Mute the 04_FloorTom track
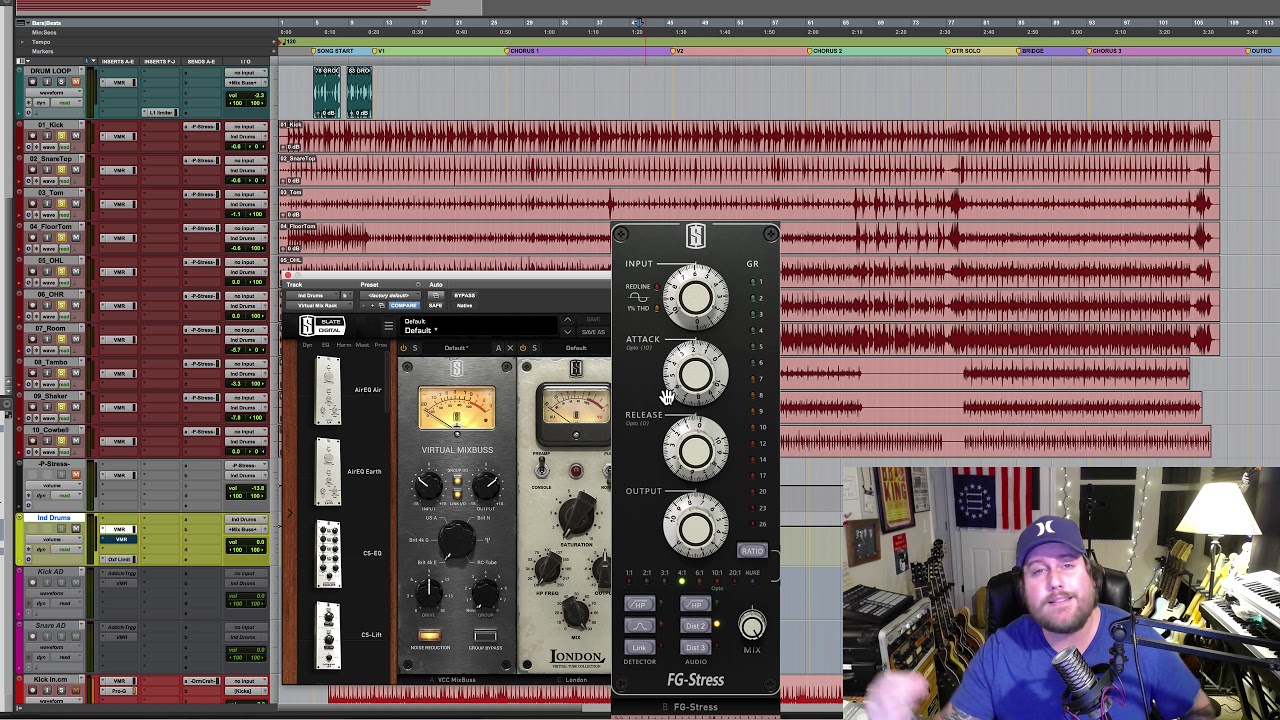The width and height of the screenshot is (1280, 720). pyautogui.click(x=75, y=237)
